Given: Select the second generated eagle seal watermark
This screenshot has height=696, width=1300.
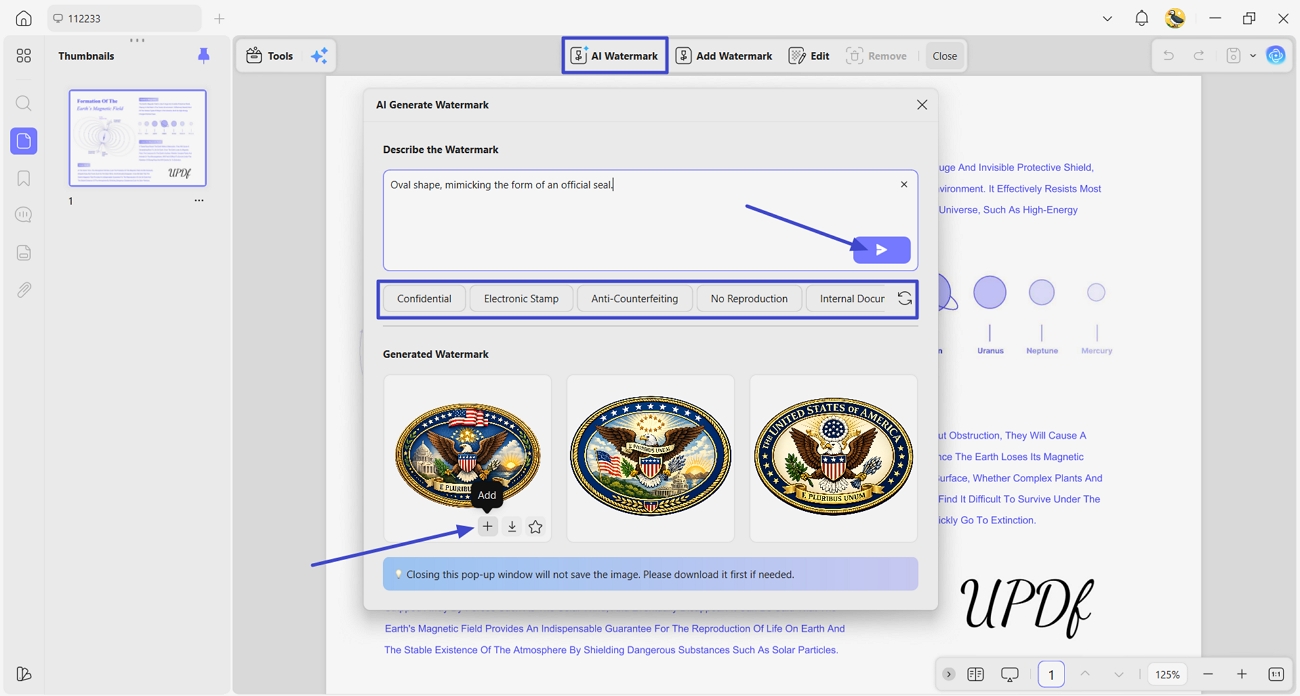Looking at the screenshot, I should pyautogui.click(x=650, y=458).
